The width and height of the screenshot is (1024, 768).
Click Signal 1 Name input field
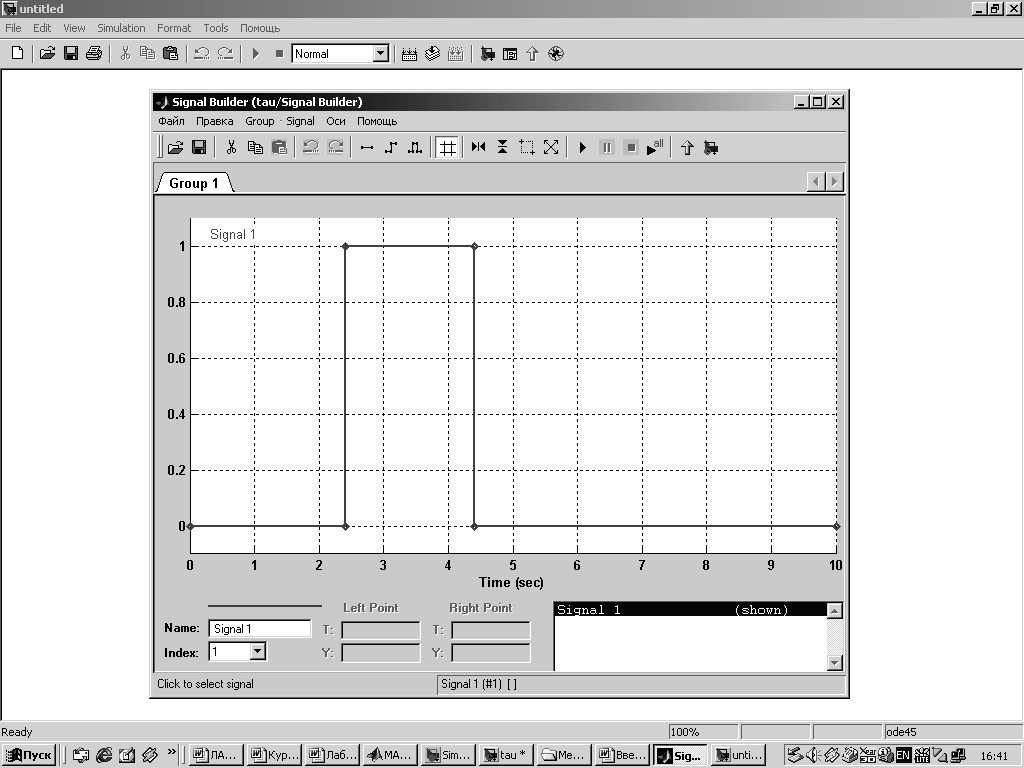click(x=260, y=628)
